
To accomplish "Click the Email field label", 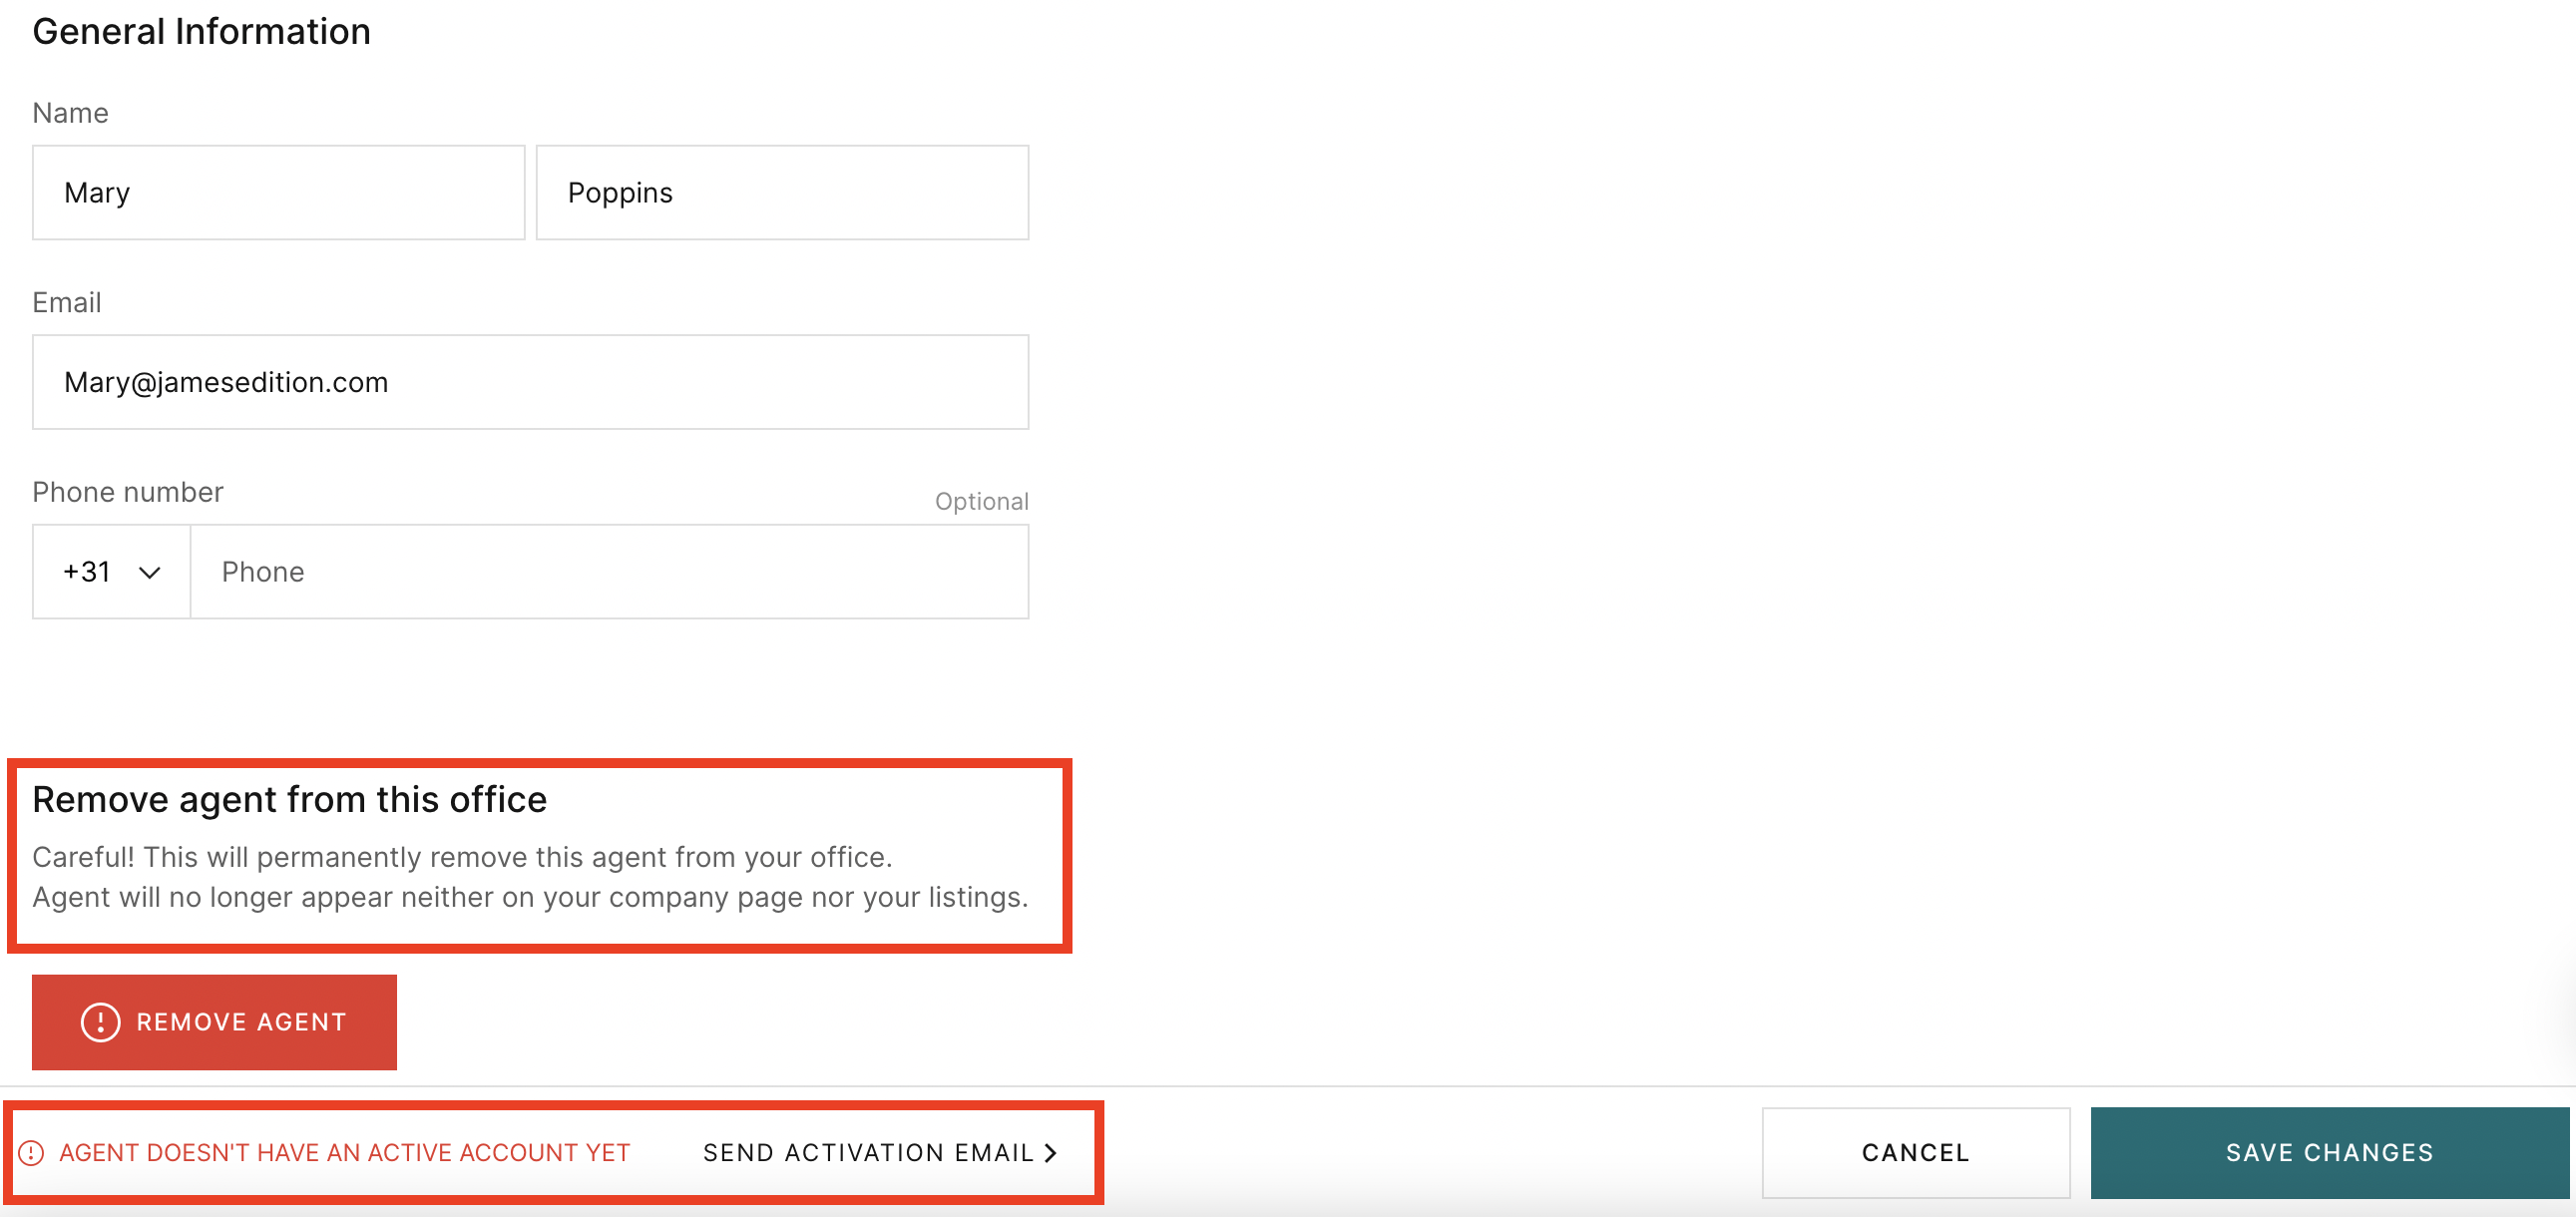I will [x=66, y=302].
